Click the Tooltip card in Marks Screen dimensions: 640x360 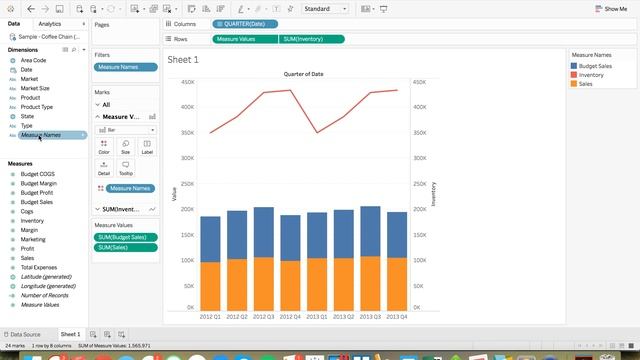click(x=125, y=168)
